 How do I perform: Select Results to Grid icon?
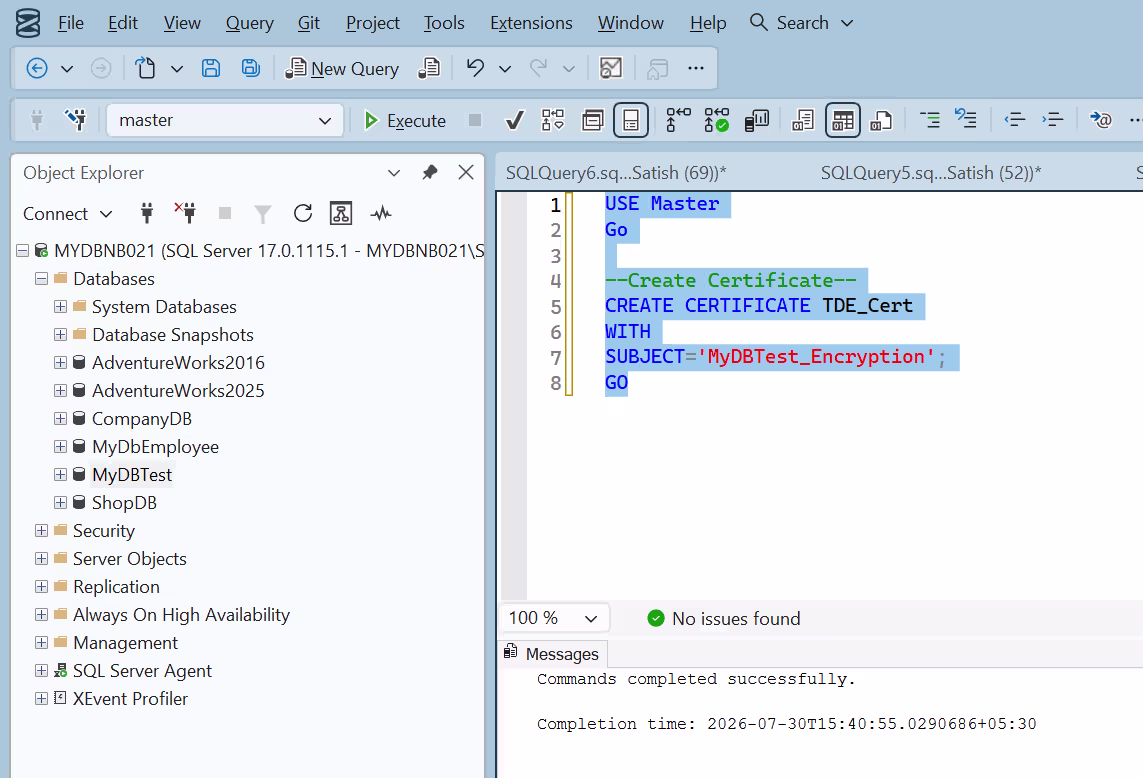(843, 120)
